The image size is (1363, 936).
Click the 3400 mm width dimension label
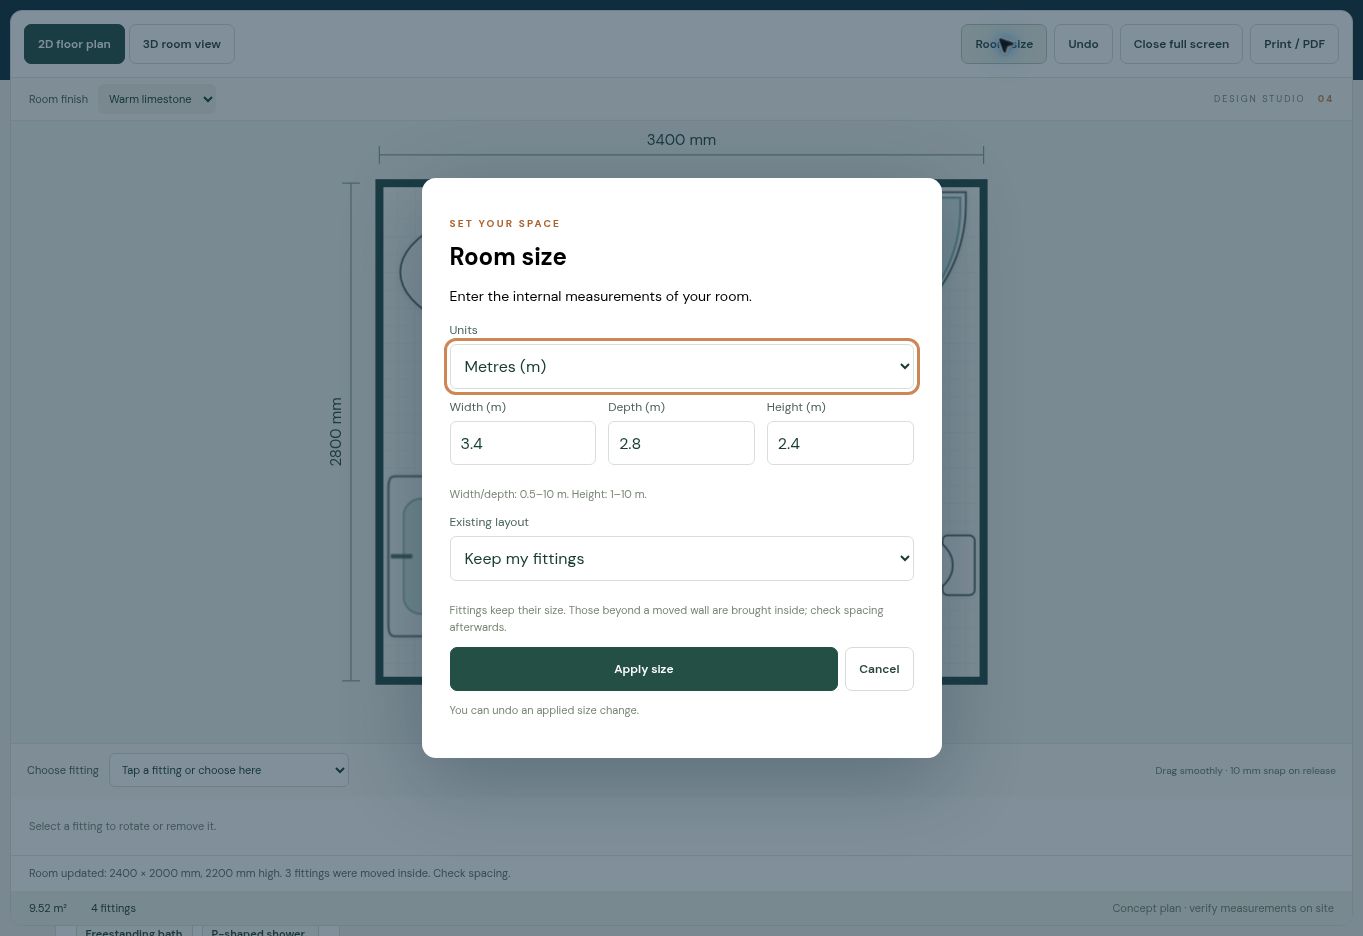[681, 140]
